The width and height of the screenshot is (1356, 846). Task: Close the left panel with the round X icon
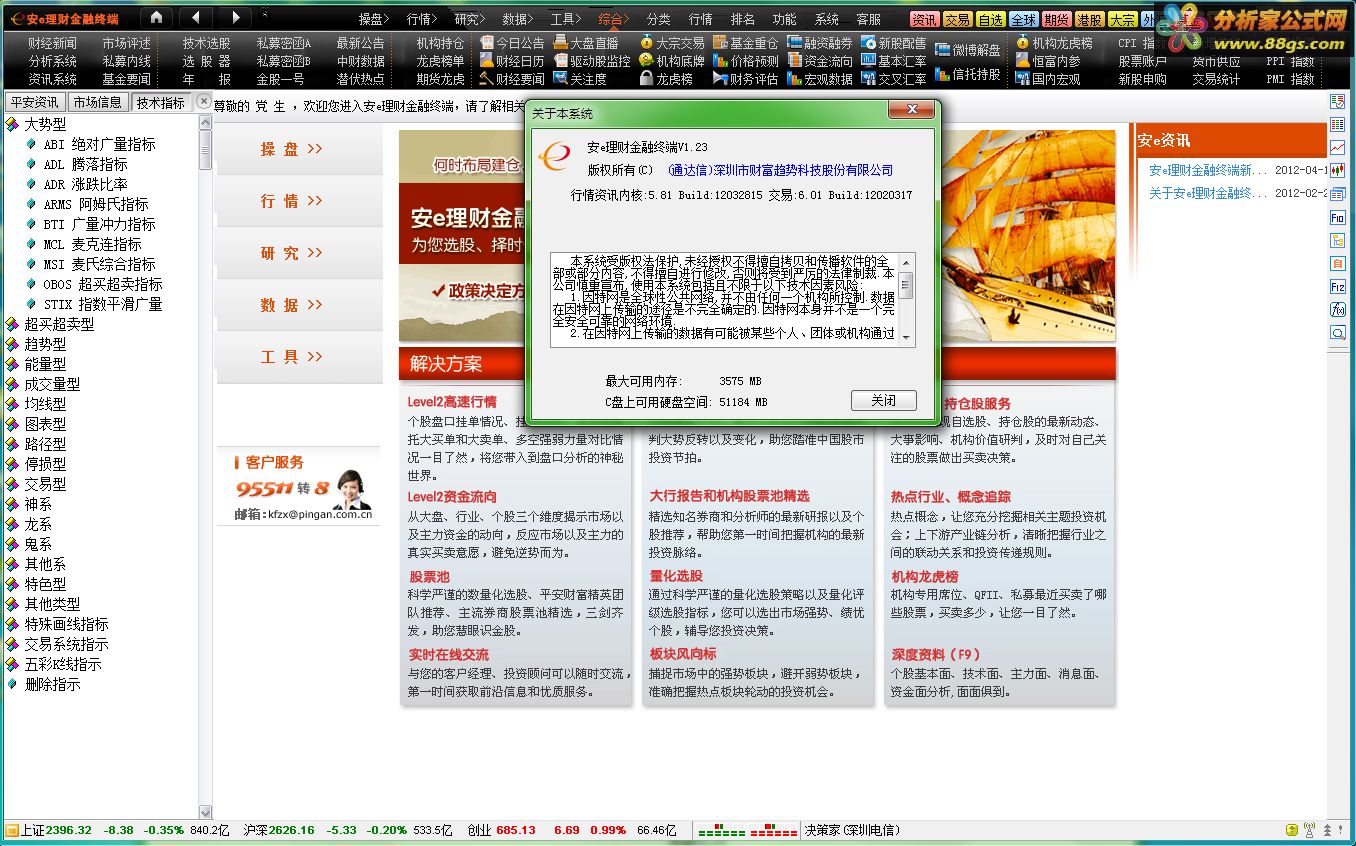point(204,101)
